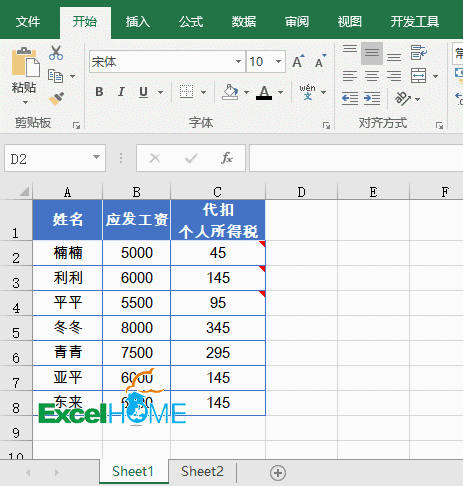Align text right

pyautogui.click(x=394, y=76)
